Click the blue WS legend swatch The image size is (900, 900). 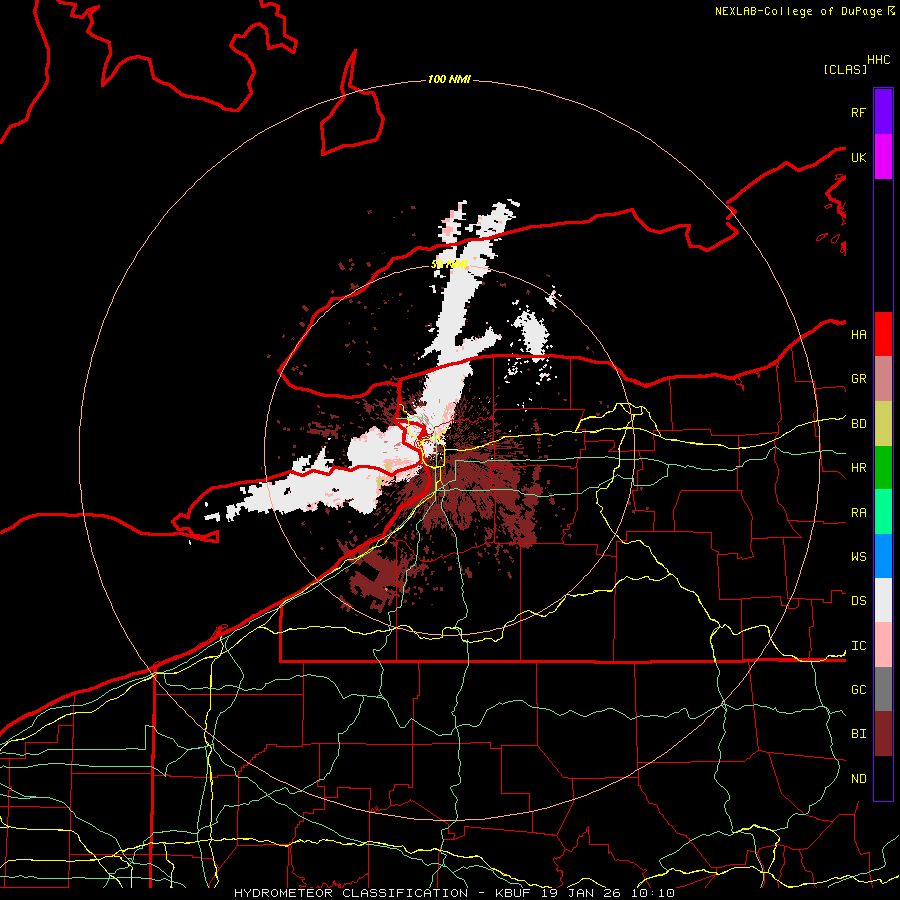click(883, 556)
